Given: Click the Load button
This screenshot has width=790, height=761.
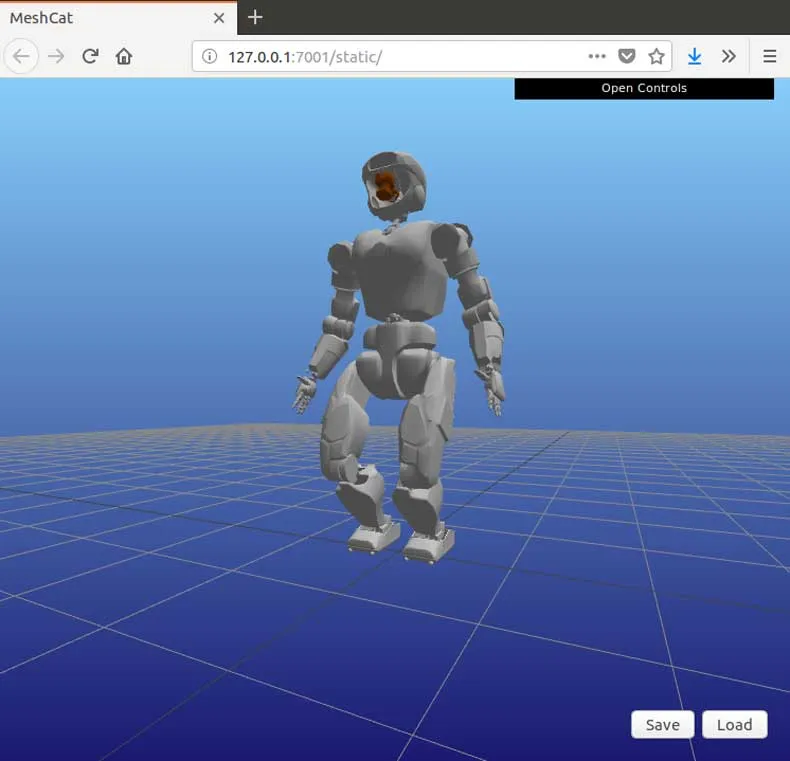Looking at the screenshot, I should [735, 725].
